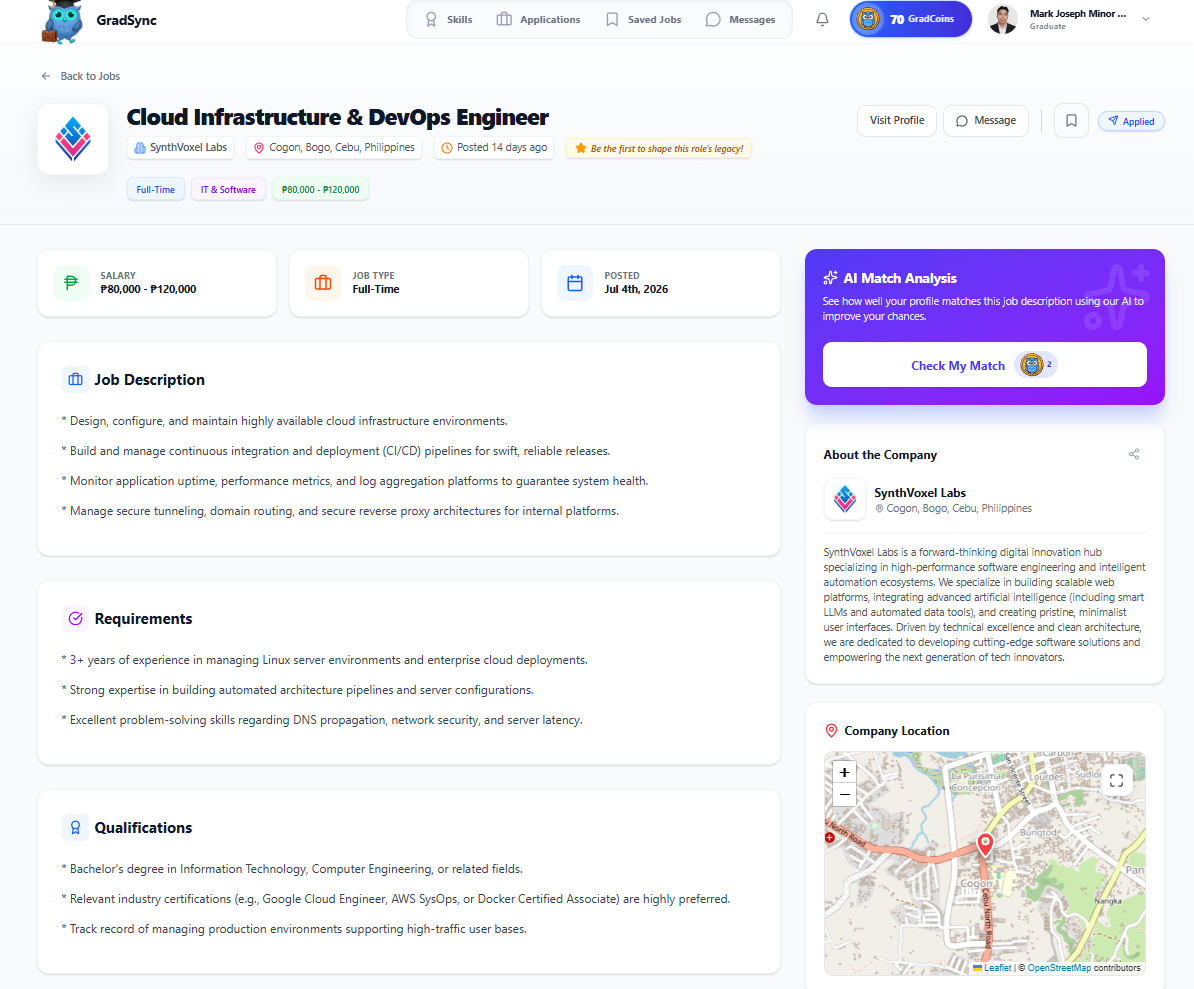Click the back arrow icon
Screen dimensions: 1194x989
click(x=46, y=76)
